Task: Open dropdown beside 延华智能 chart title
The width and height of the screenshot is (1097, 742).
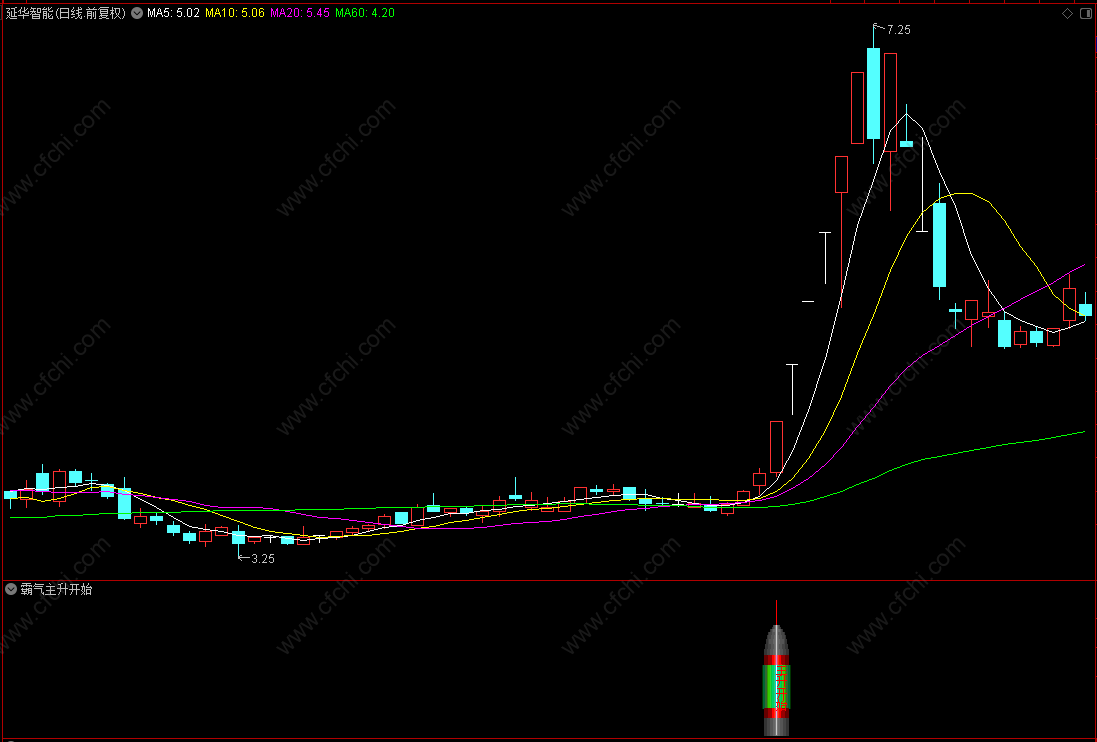Action: (x=137, y=13)
